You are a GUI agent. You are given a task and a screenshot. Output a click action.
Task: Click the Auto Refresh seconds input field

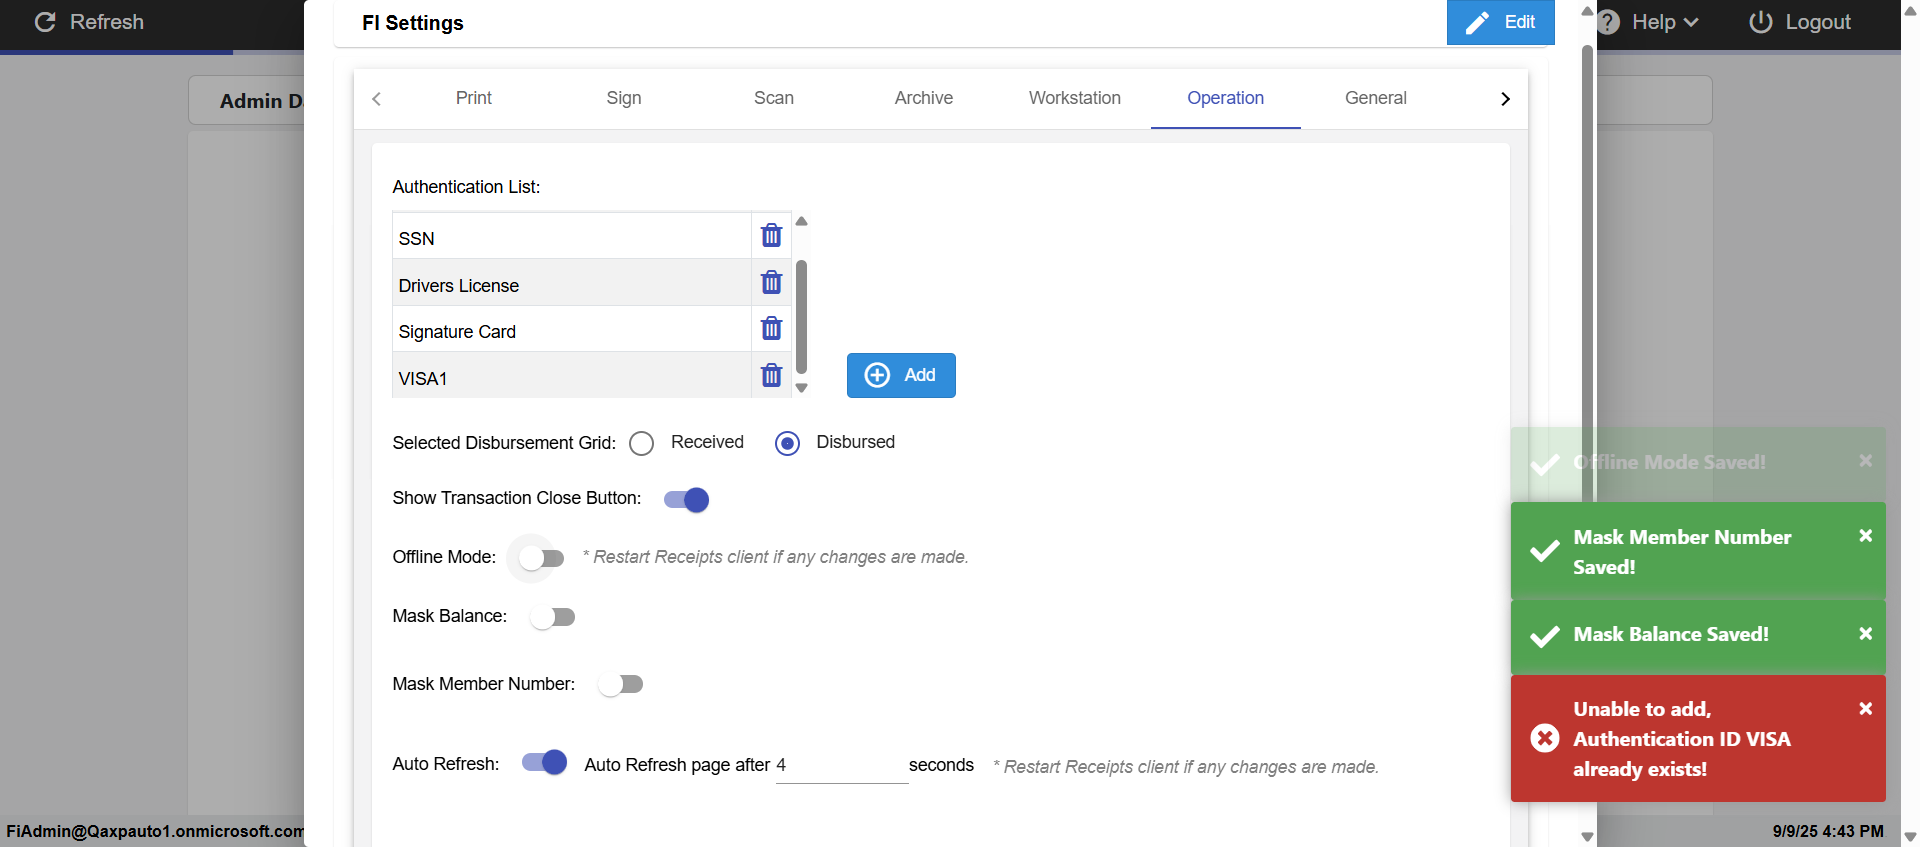[840, 766]
